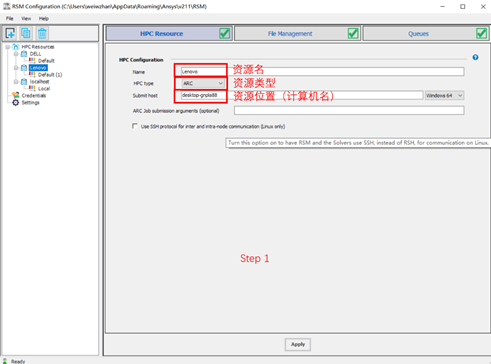Viewport: 491px width, 364px height.
Task: Click the Apply button
Action: pos(298,344)
